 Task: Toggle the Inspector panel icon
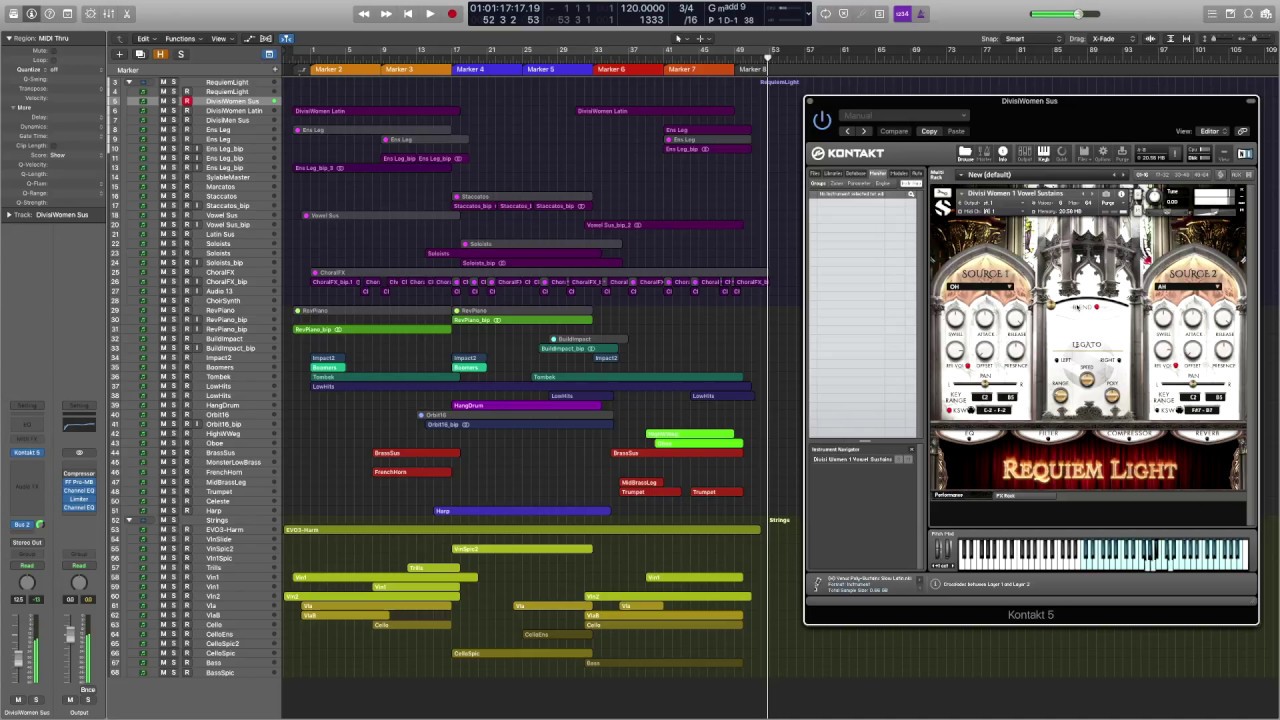31,14
